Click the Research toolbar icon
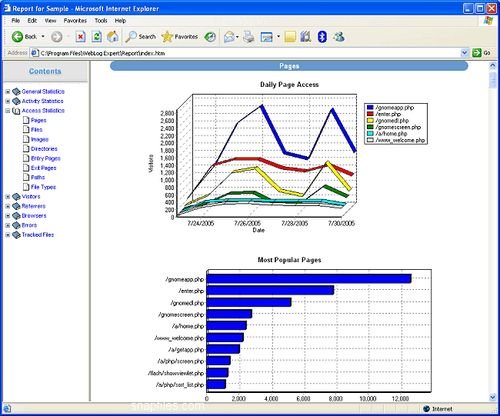Image resolution: width=500 pixels, height=416 pixels. (x=305, y=37)
